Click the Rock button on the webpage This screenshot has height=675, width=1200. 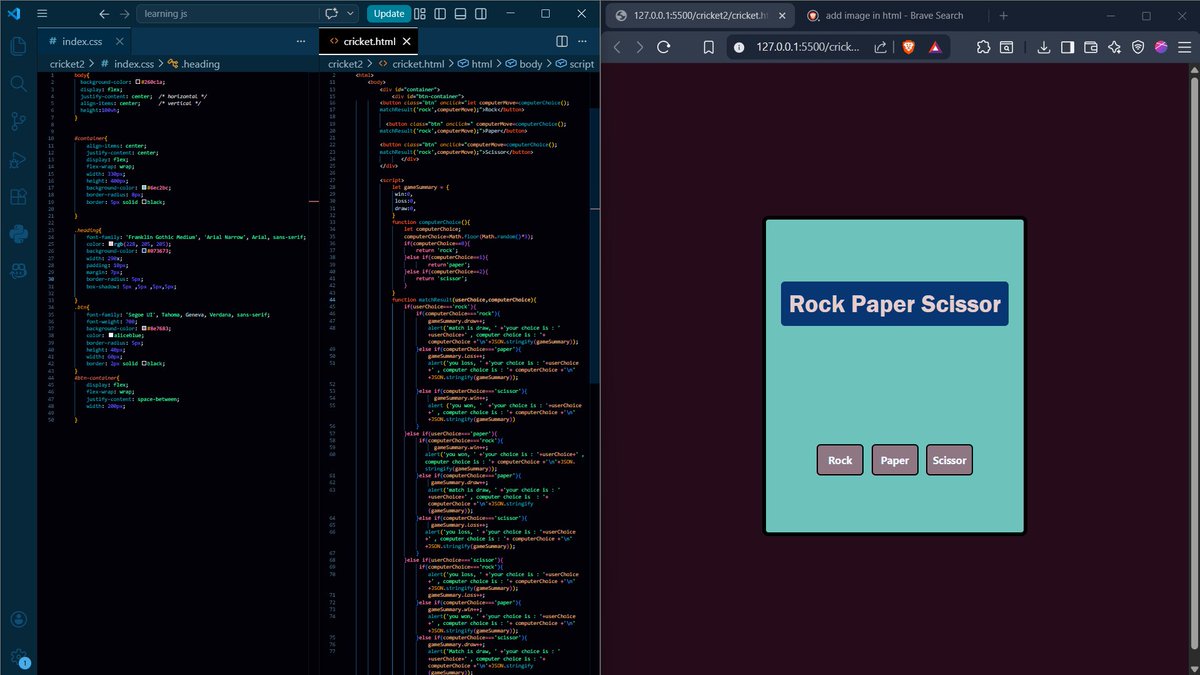[x=839, y=460]
